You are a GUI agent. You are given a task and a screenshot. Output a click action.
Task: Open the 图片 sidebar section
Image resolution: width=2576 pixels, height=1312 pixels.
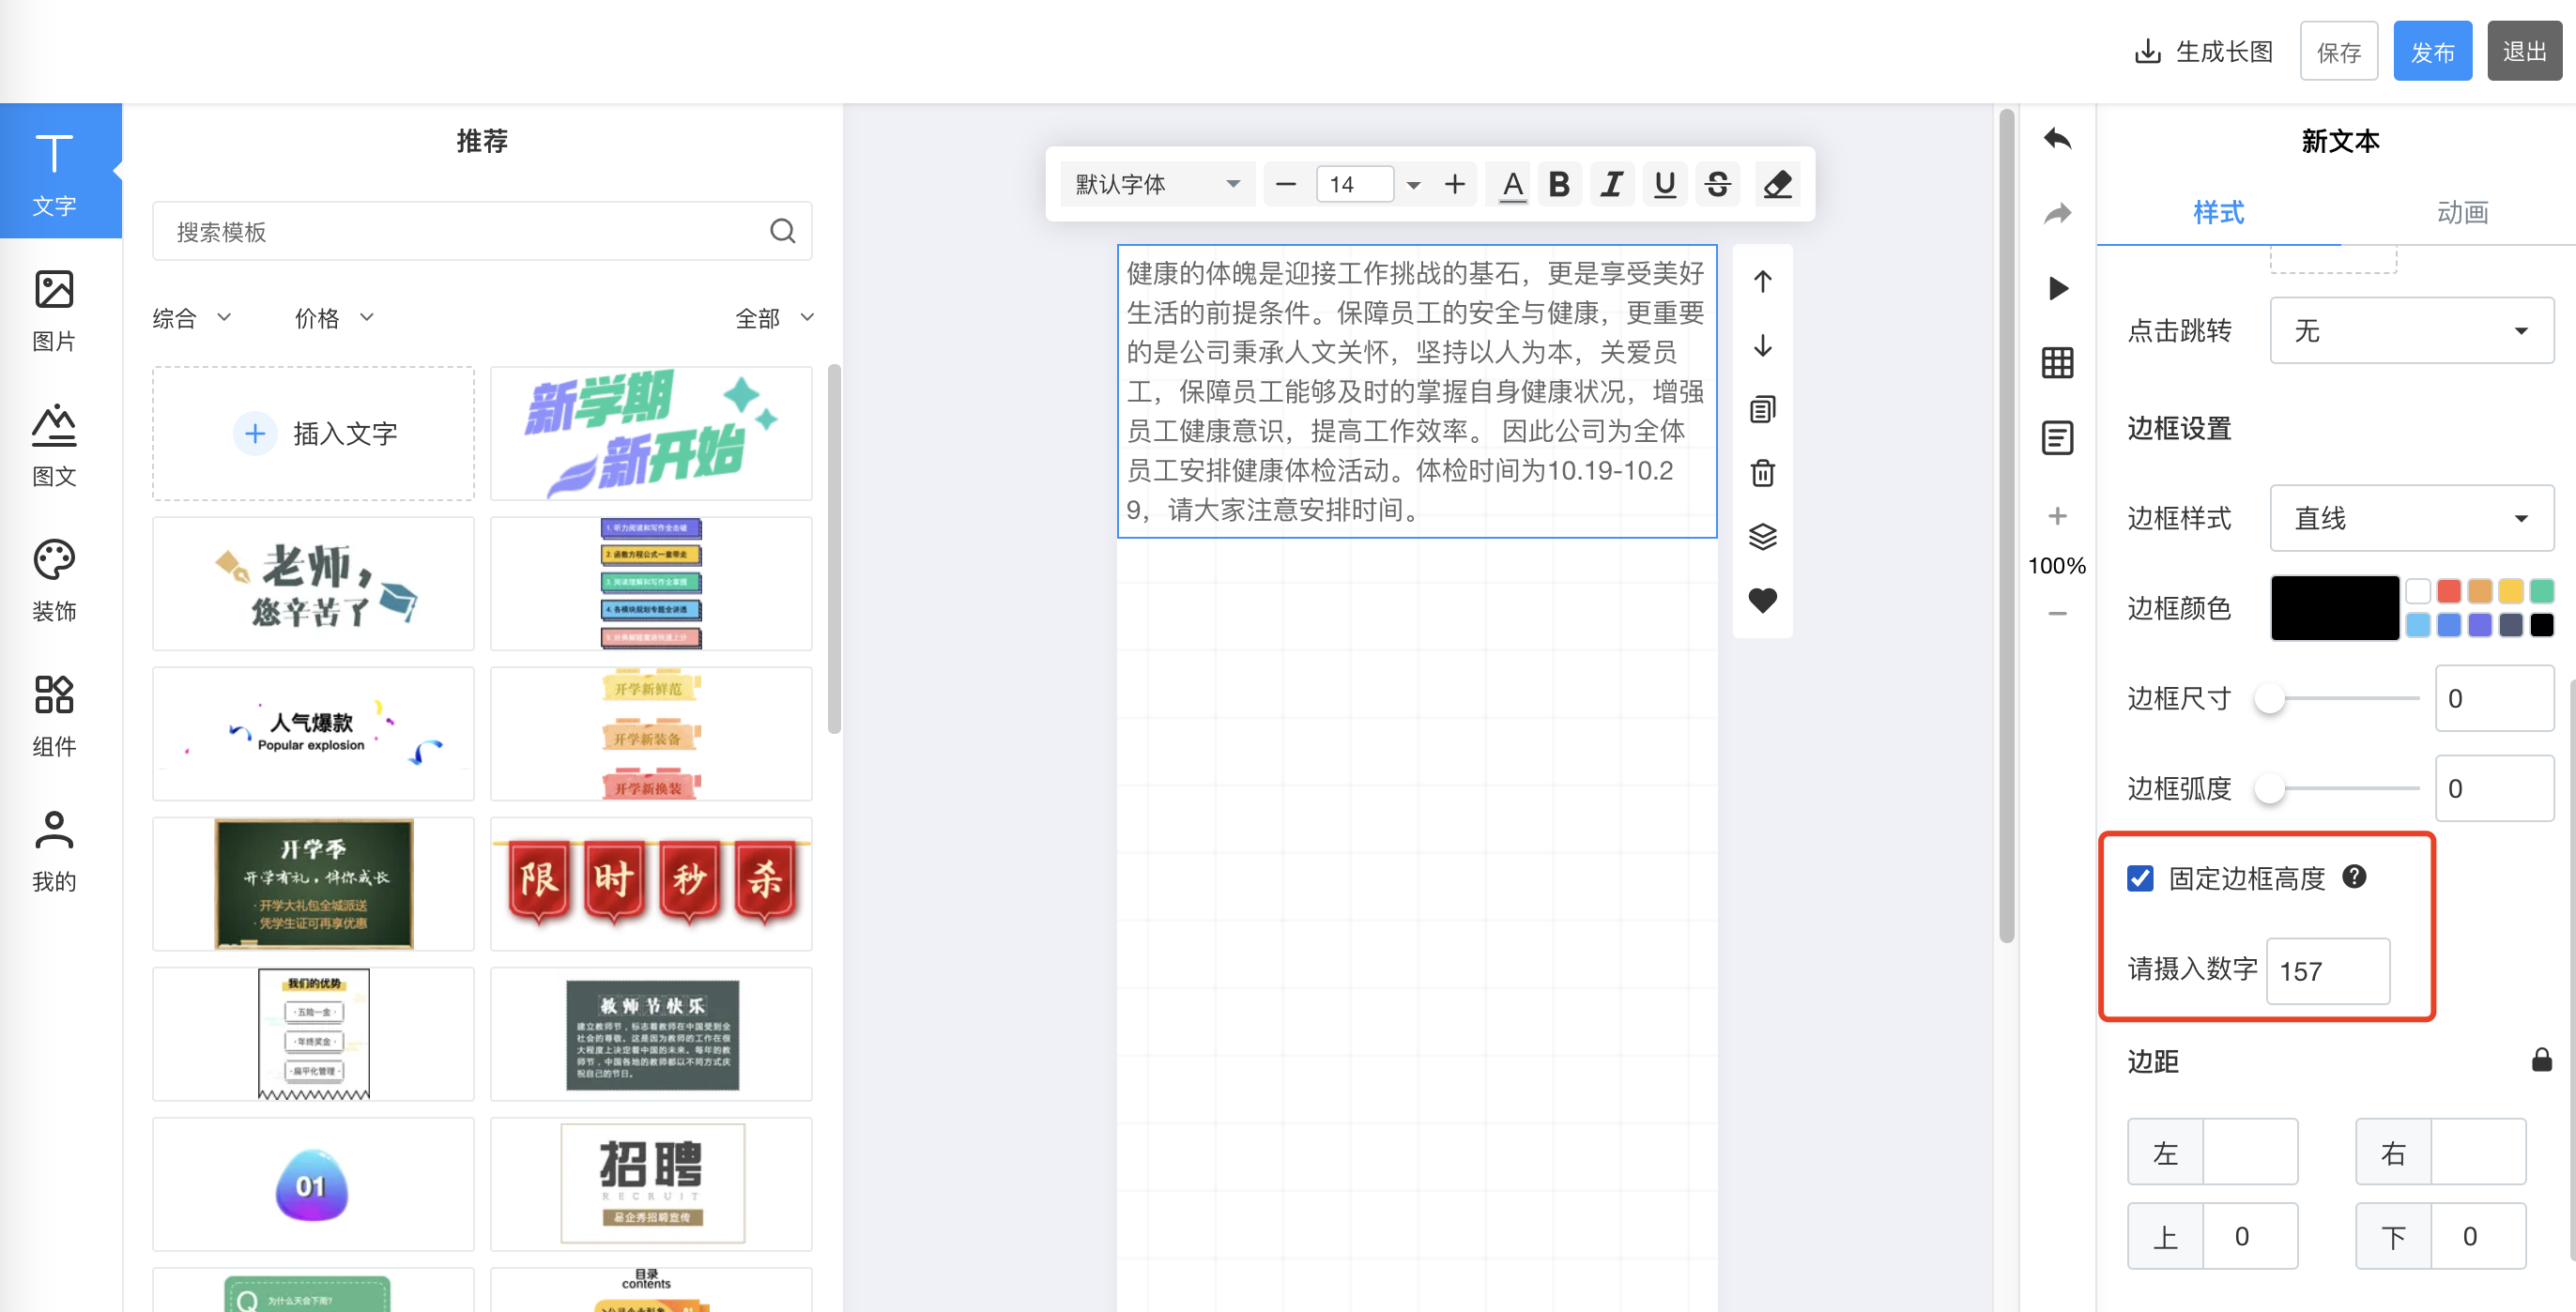pos(54,310)
